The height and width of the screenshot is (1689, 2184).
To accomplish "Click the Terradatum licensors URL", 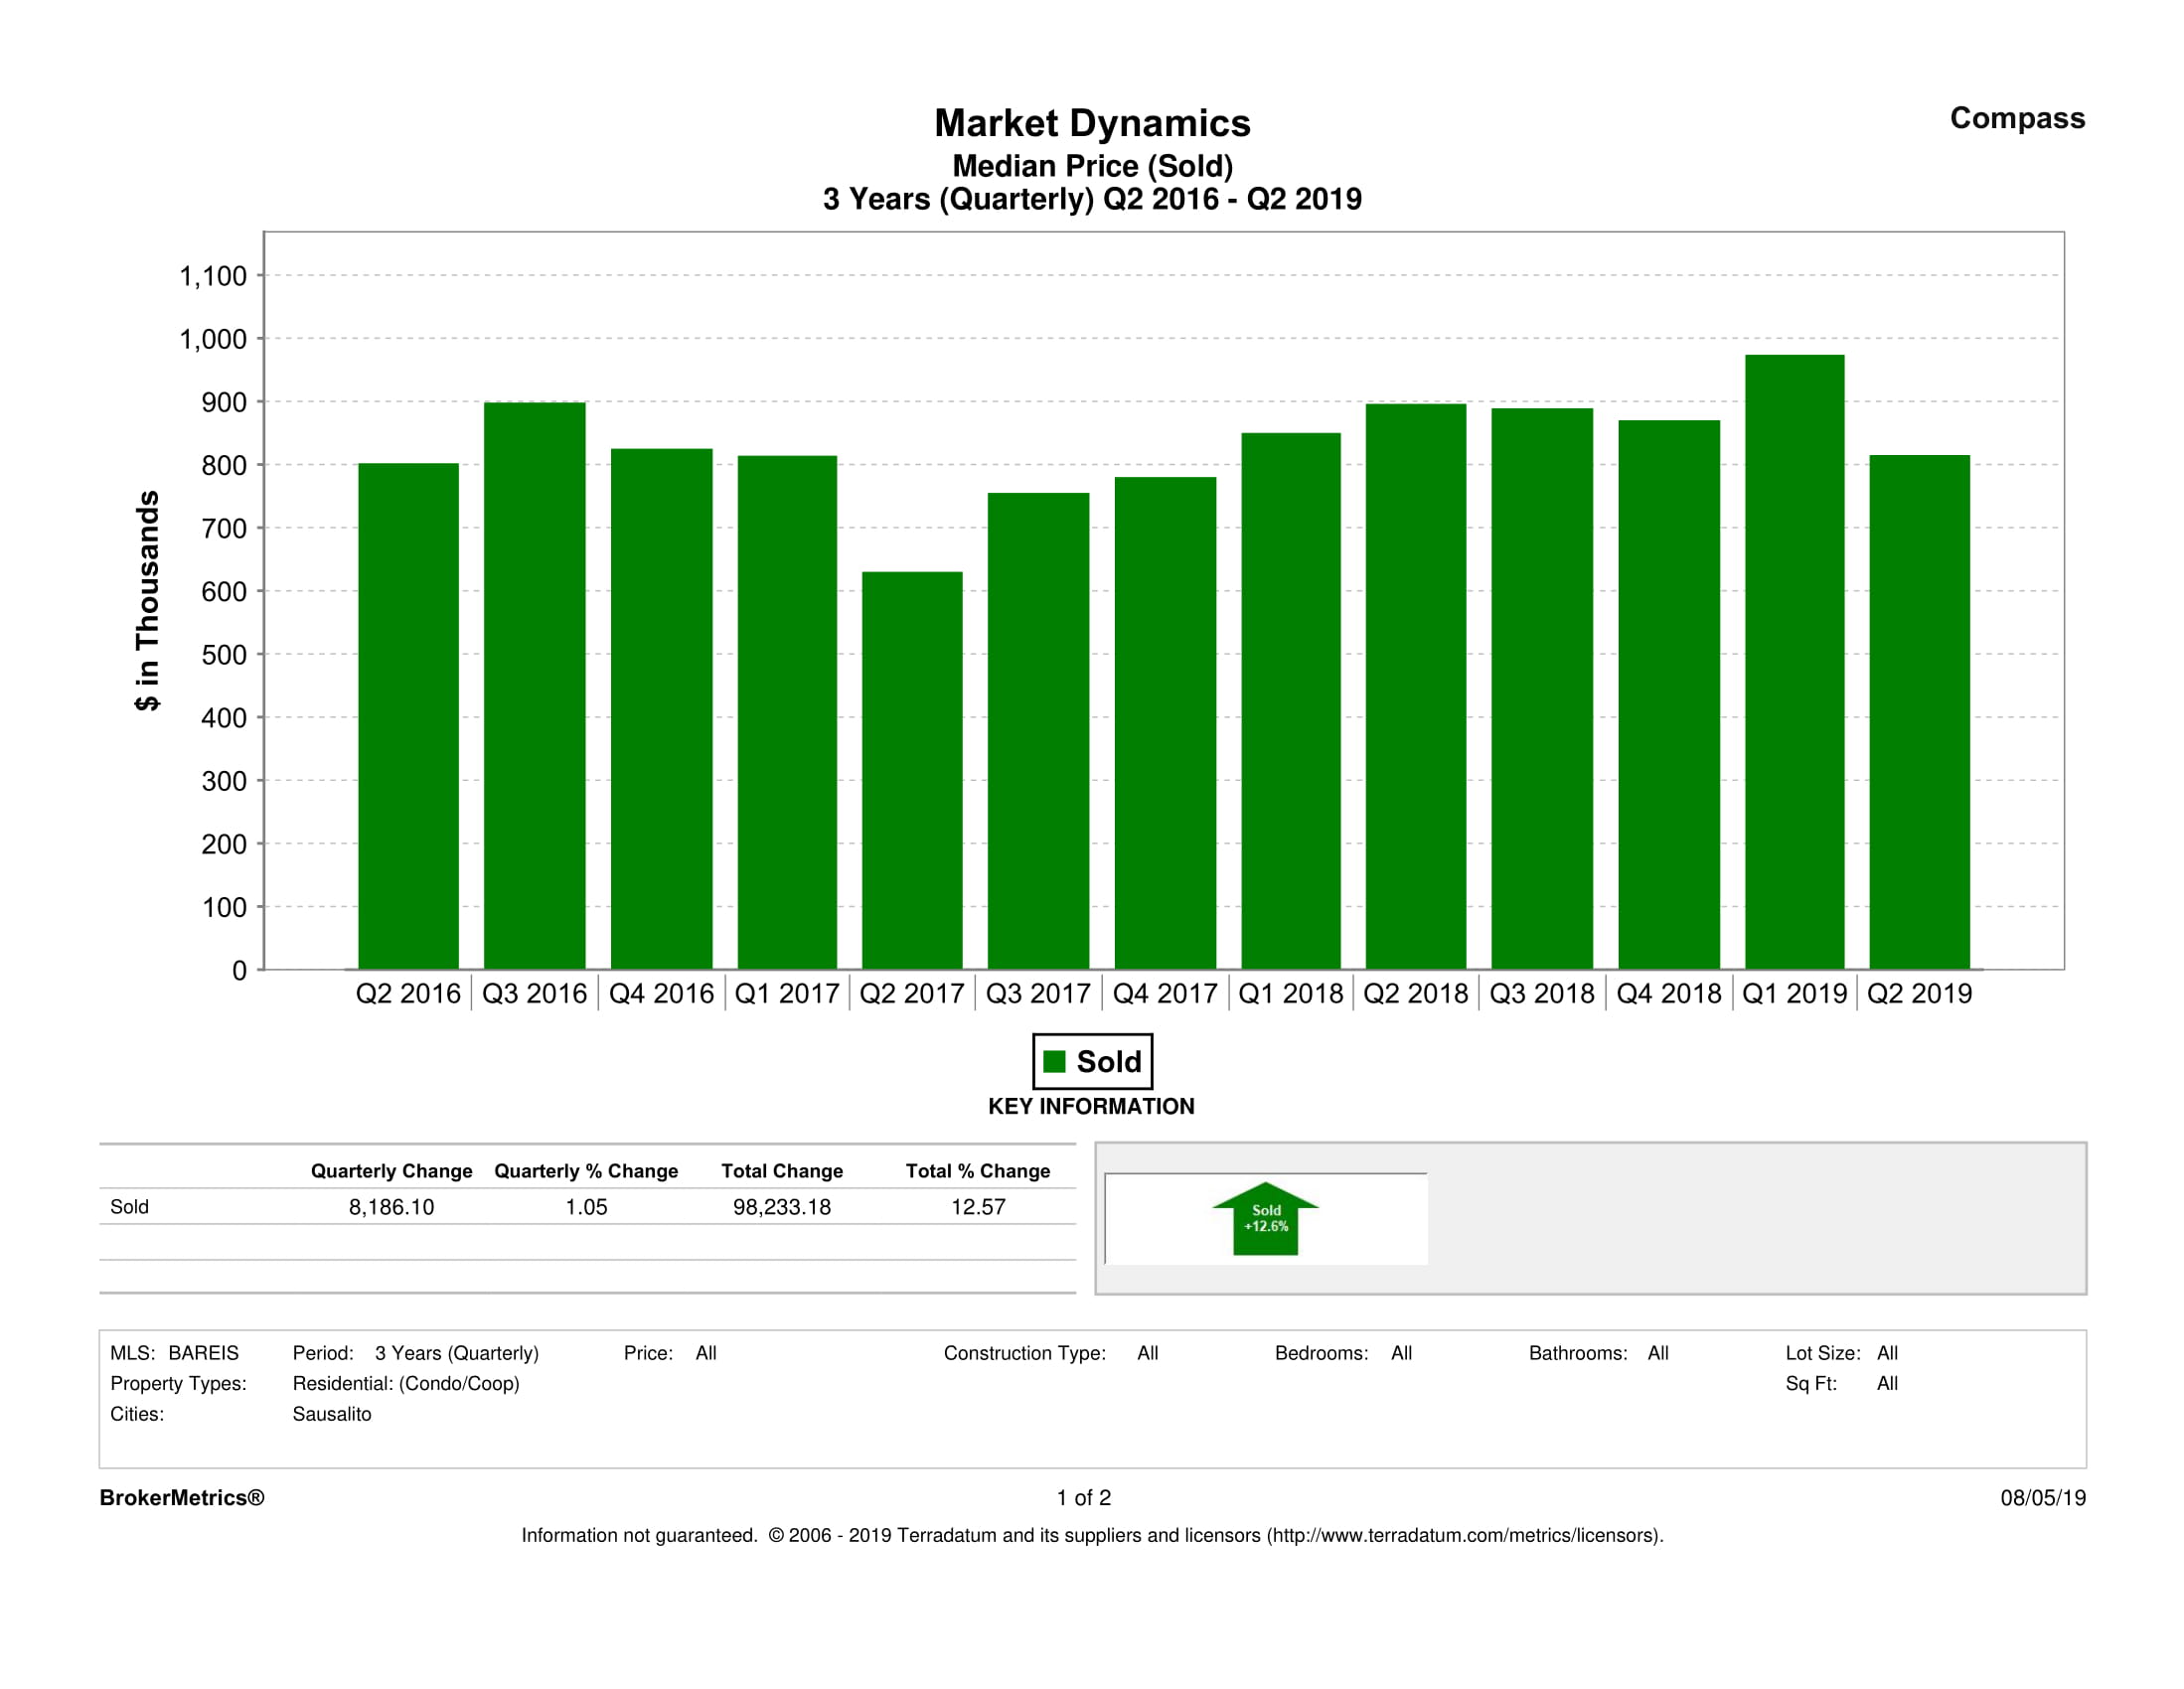I will 1464,1535.
